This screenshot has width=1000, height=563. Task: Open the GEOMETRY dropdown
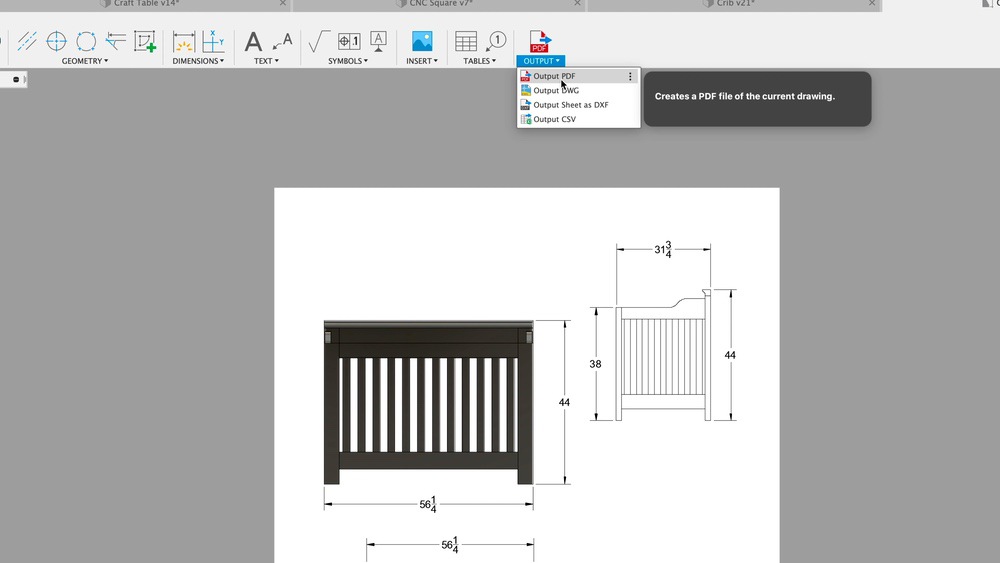pos(85,61)
